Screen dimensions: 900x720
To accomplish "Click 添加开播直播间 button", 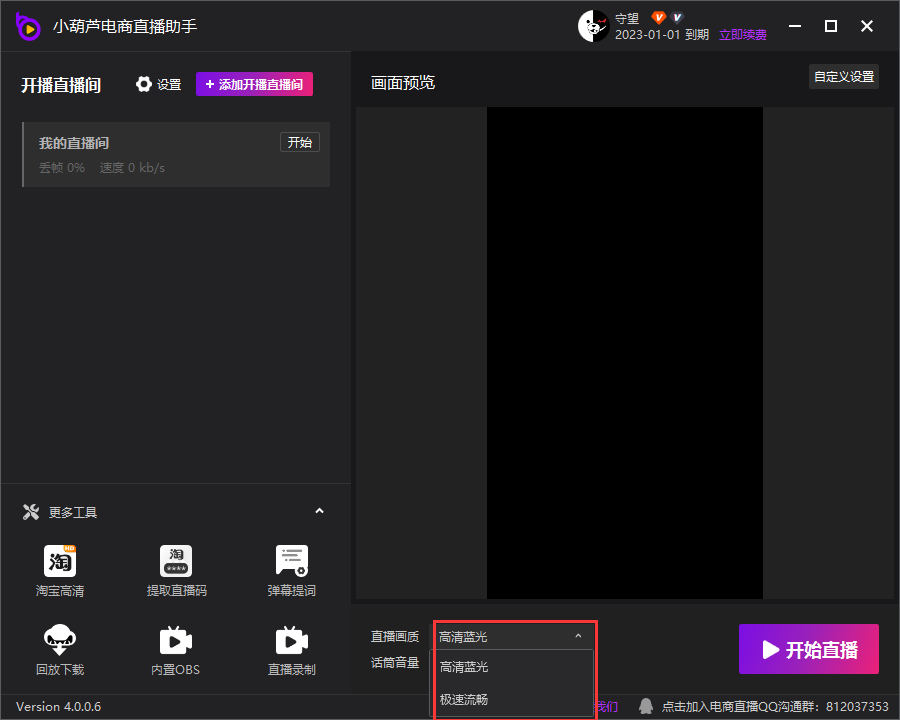I will coord(254,85).
